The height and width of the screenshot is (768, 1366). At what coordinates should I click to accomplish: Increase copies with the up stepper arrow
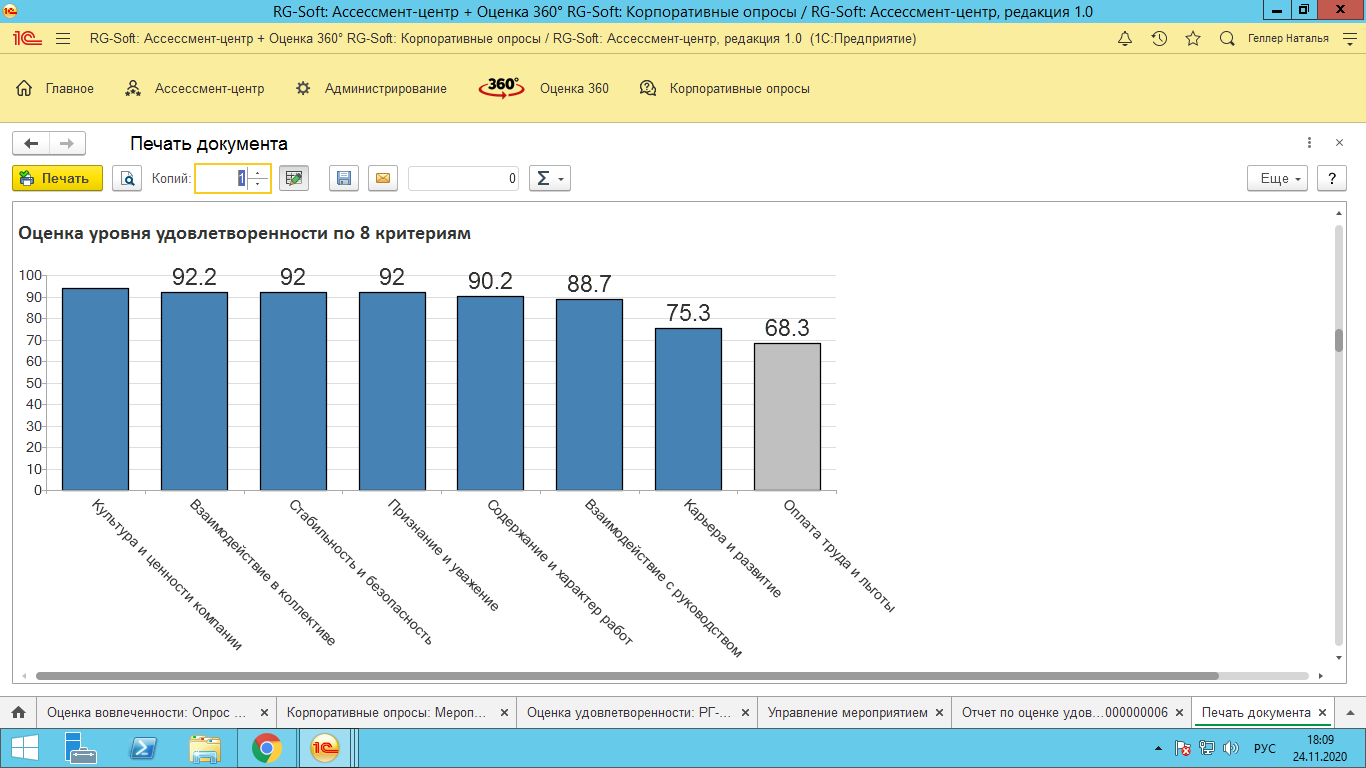pyautogui.click(x=258, y=172)
